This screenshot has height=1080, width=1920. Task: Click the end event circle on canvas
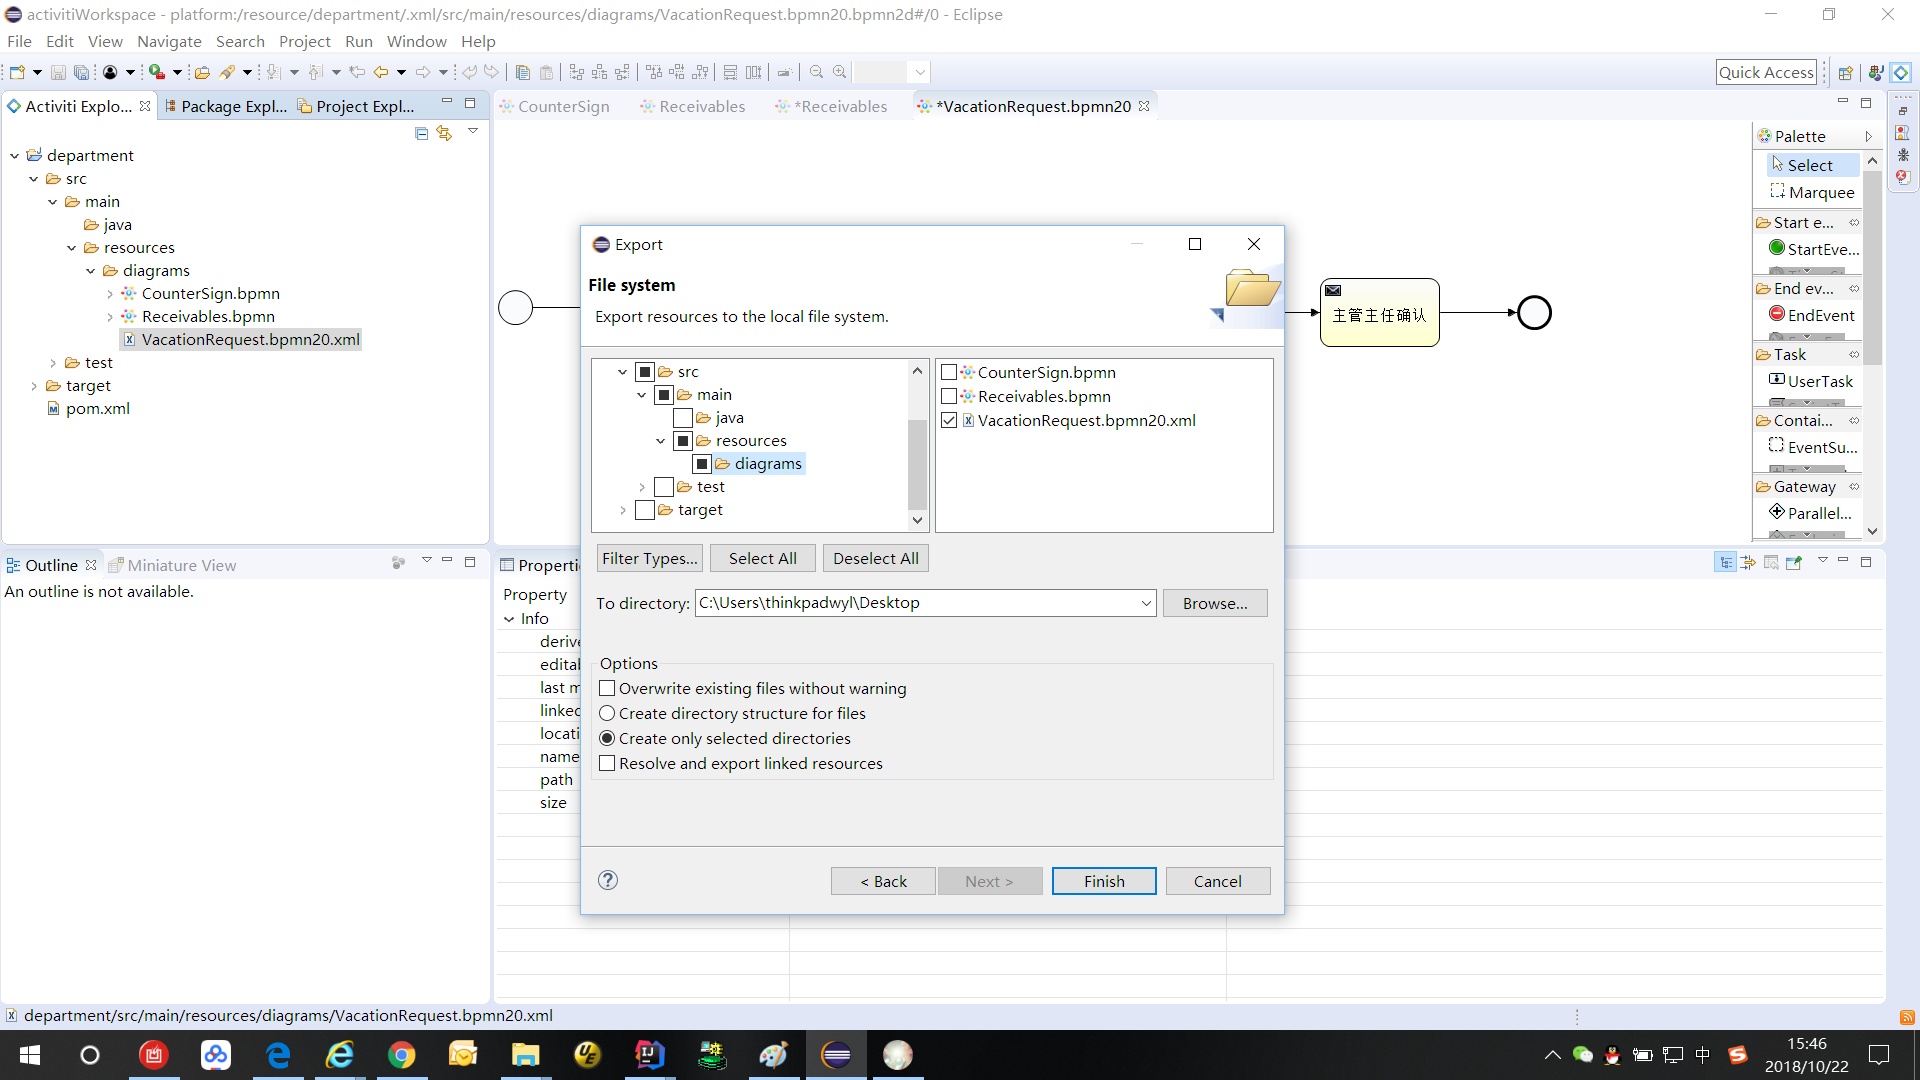click(x=1534, y=313)
